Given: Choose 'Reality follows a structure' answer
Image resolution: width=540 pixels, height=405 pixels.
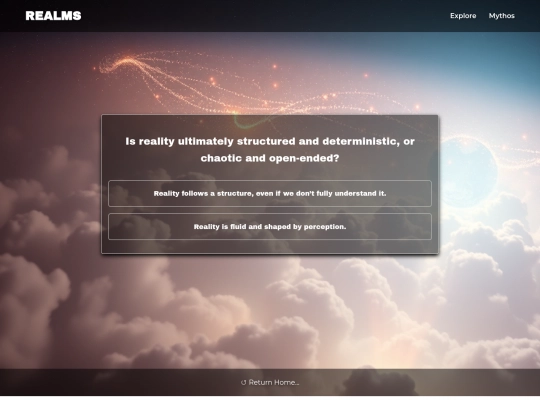Looking at the screenshot, I should click(x=270, y=194).
